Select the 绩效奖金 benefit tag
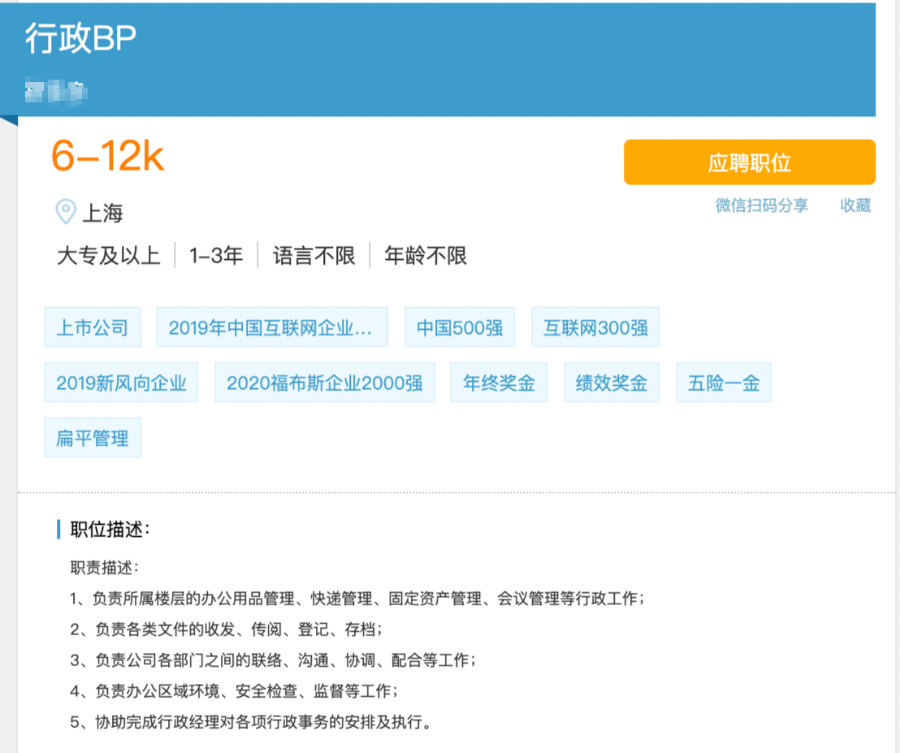The image size is (900, 753). [611, 382]
